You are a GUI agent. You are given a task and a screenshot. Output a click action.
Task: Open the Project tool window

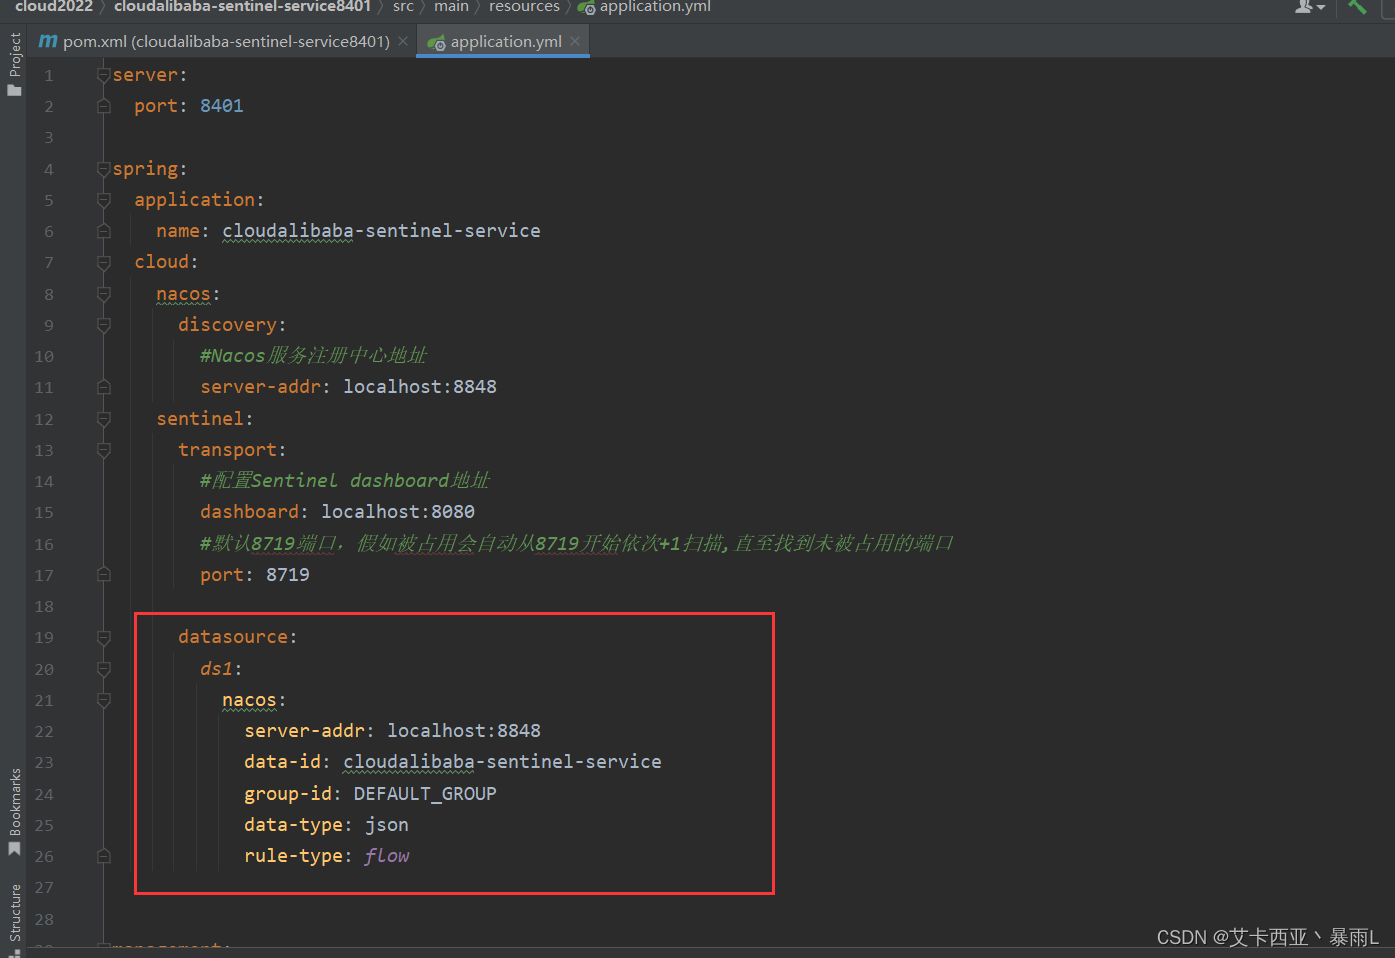pyautogui.click(x=14, y=64)
